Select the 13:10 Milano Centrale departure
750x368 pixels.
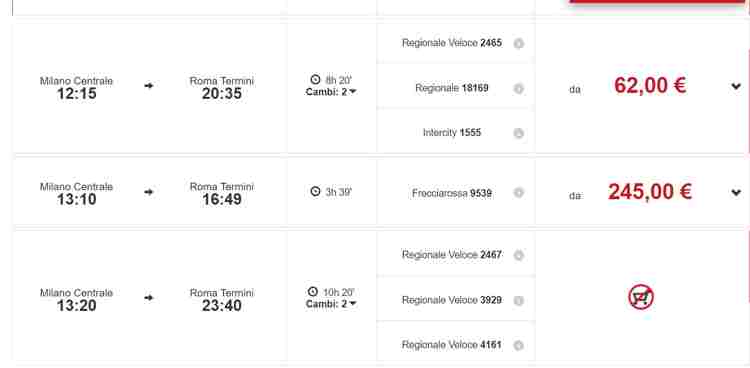pos(77,194)
